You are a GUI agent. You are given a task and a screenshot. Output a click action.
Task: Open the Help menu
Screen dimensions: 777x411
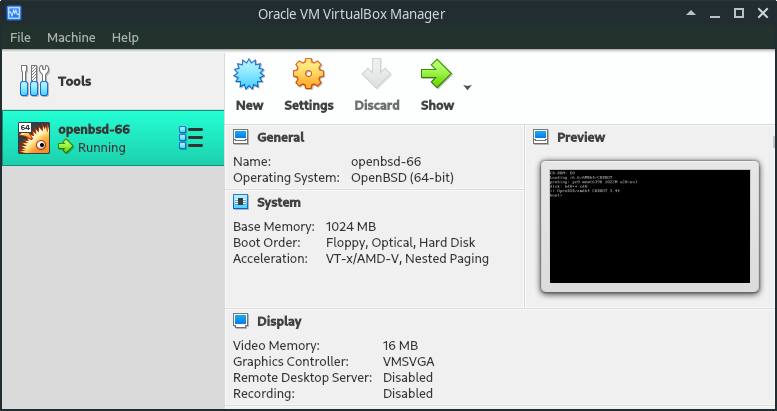(x=125, y=37)
